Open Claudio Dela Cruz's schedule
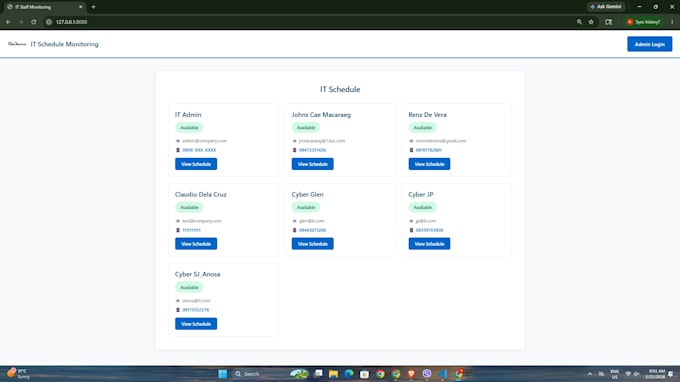Screen dimensions: 680x382 point(196,244)
